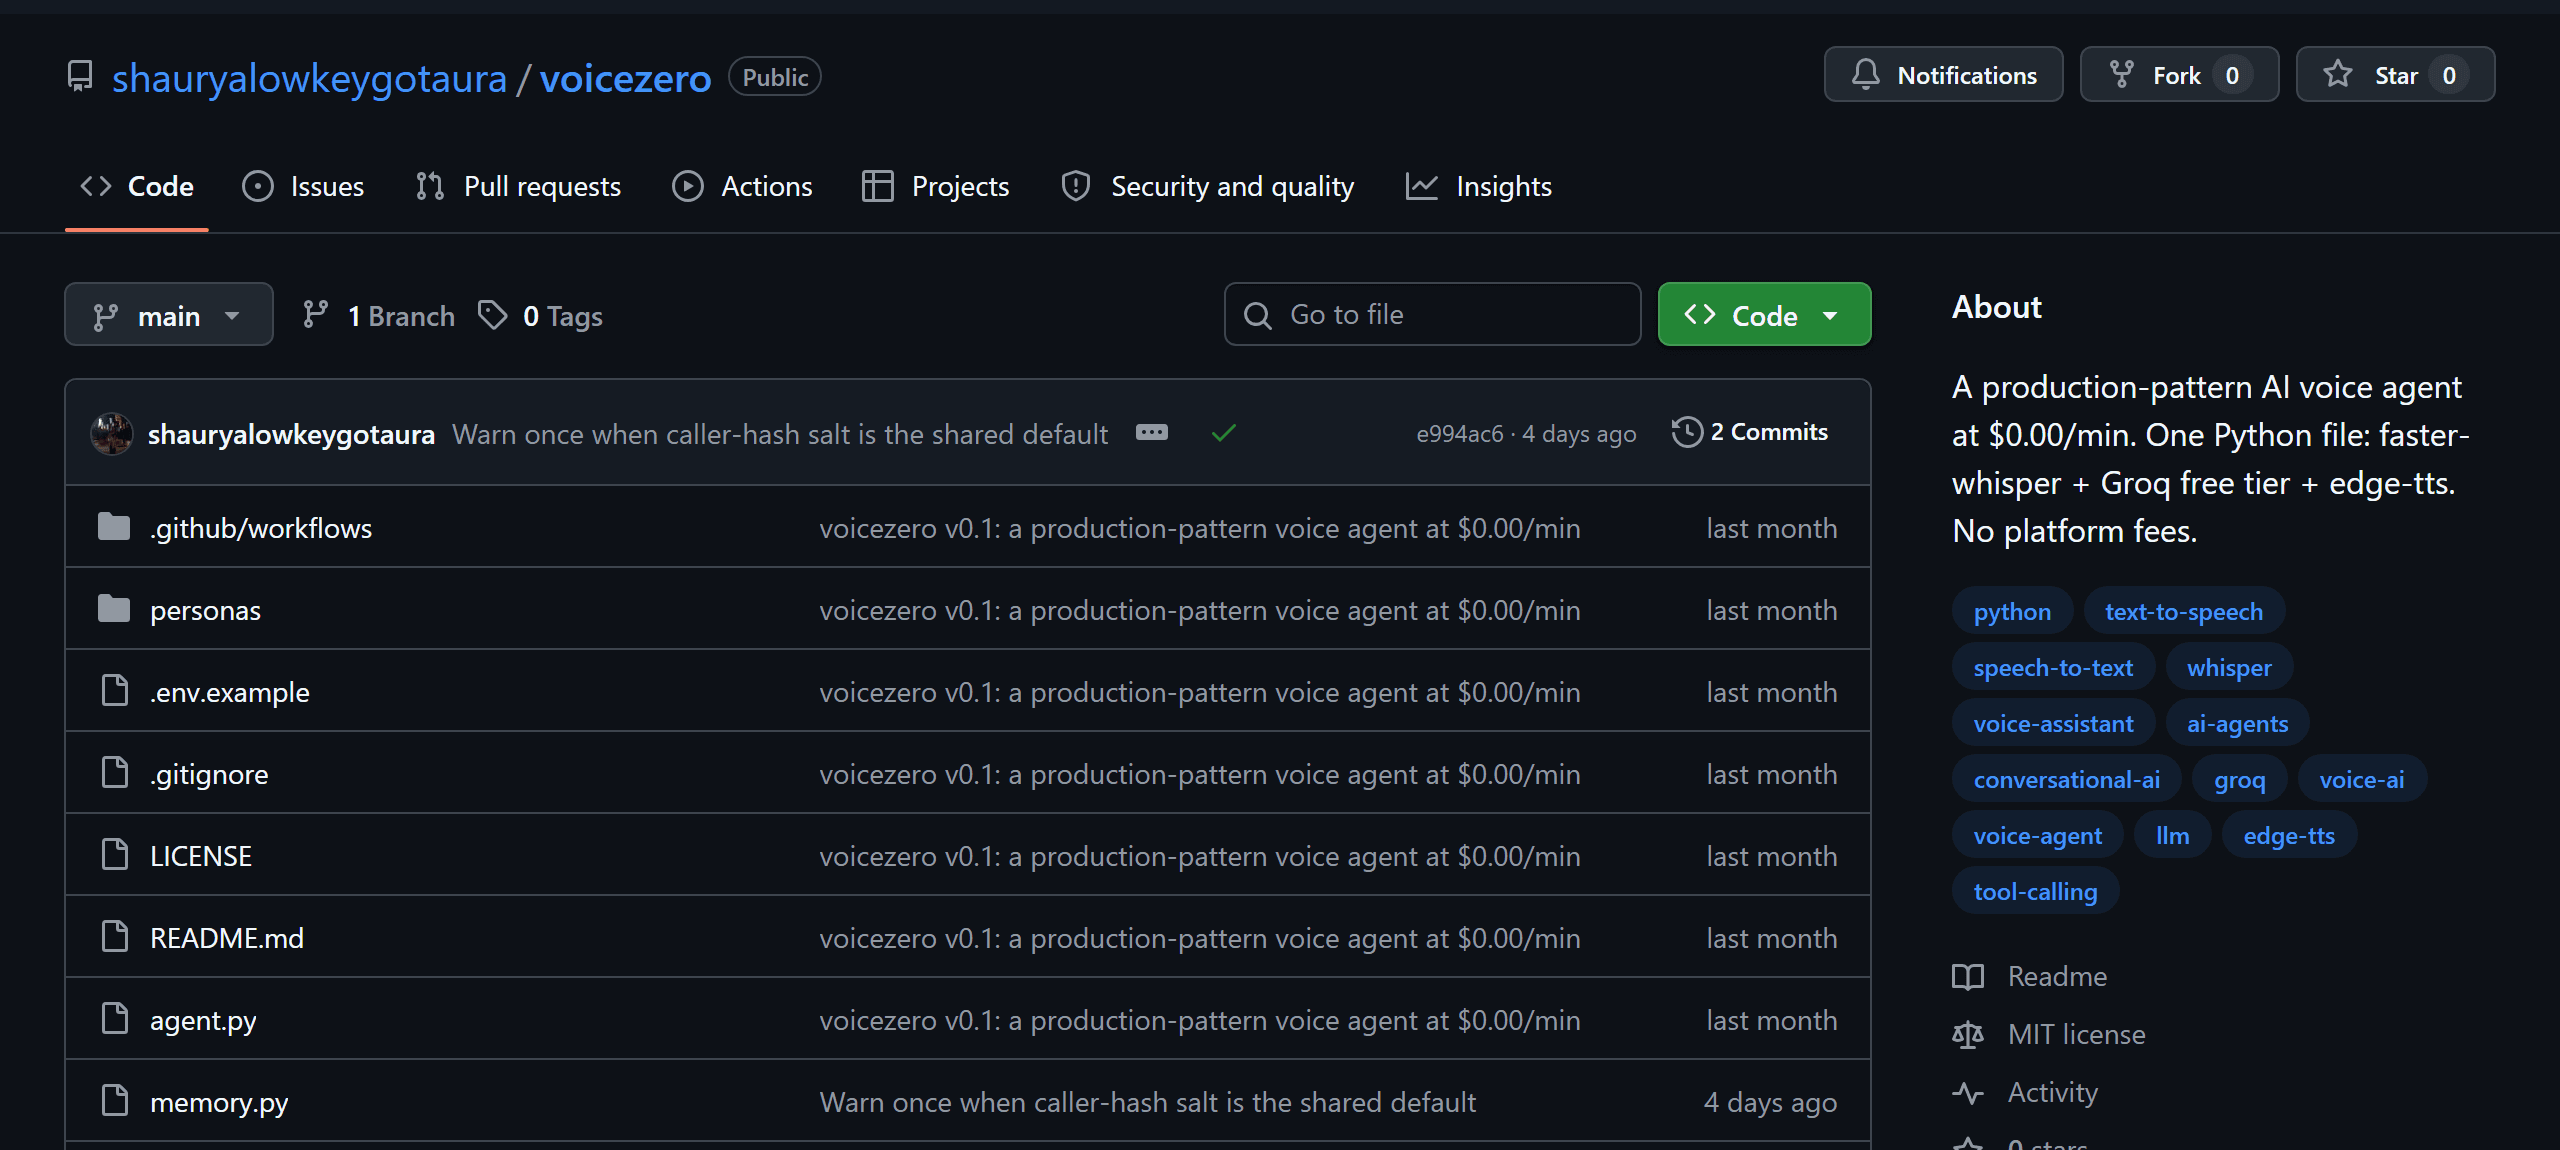The width and height of the screenshot is (2560, 1150).
Task: Open the .env.example file
Action: point(230,692)
